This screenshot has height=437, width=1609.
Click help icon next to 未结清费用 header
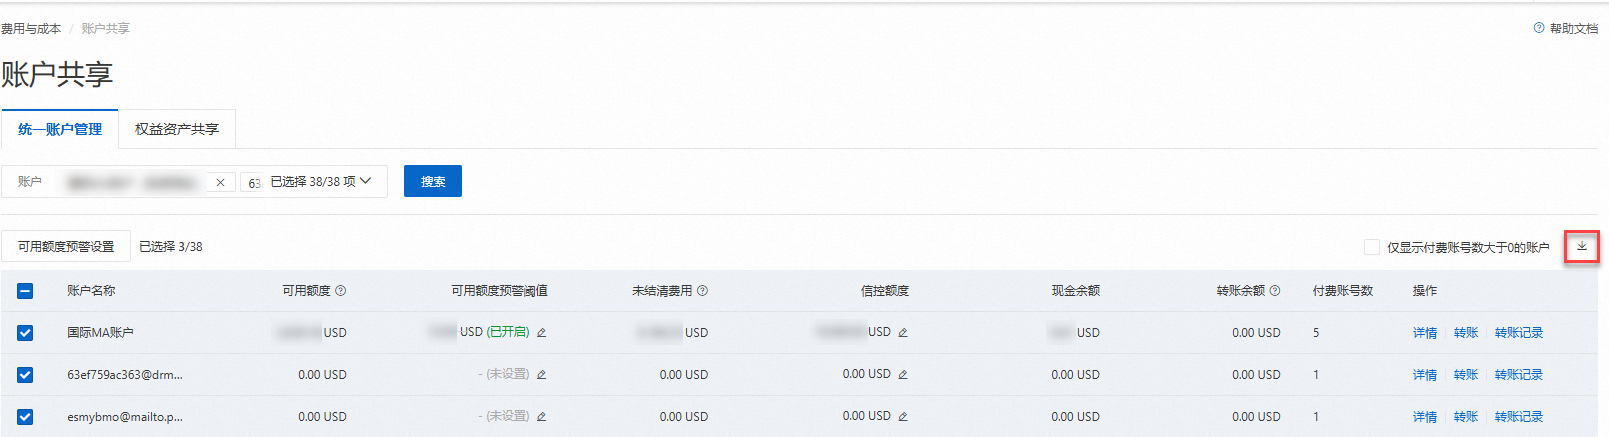click(x=703, y=291)
